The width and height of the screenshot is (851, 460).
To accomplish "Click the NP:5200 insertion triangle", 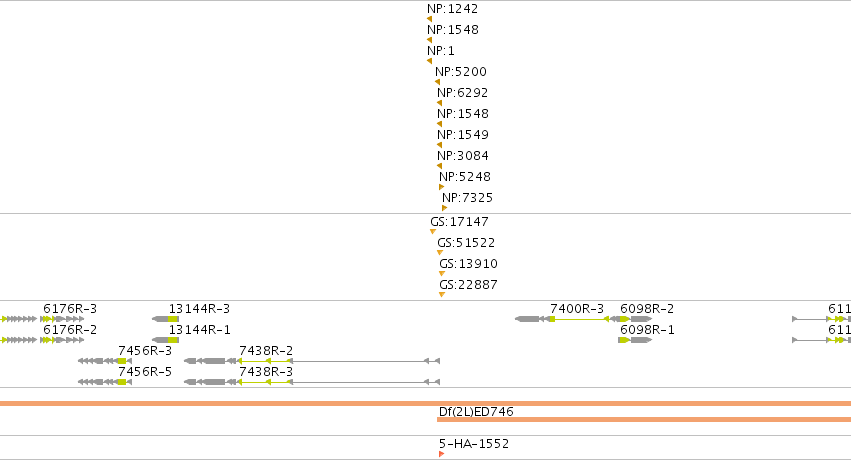I will (437, 82).
